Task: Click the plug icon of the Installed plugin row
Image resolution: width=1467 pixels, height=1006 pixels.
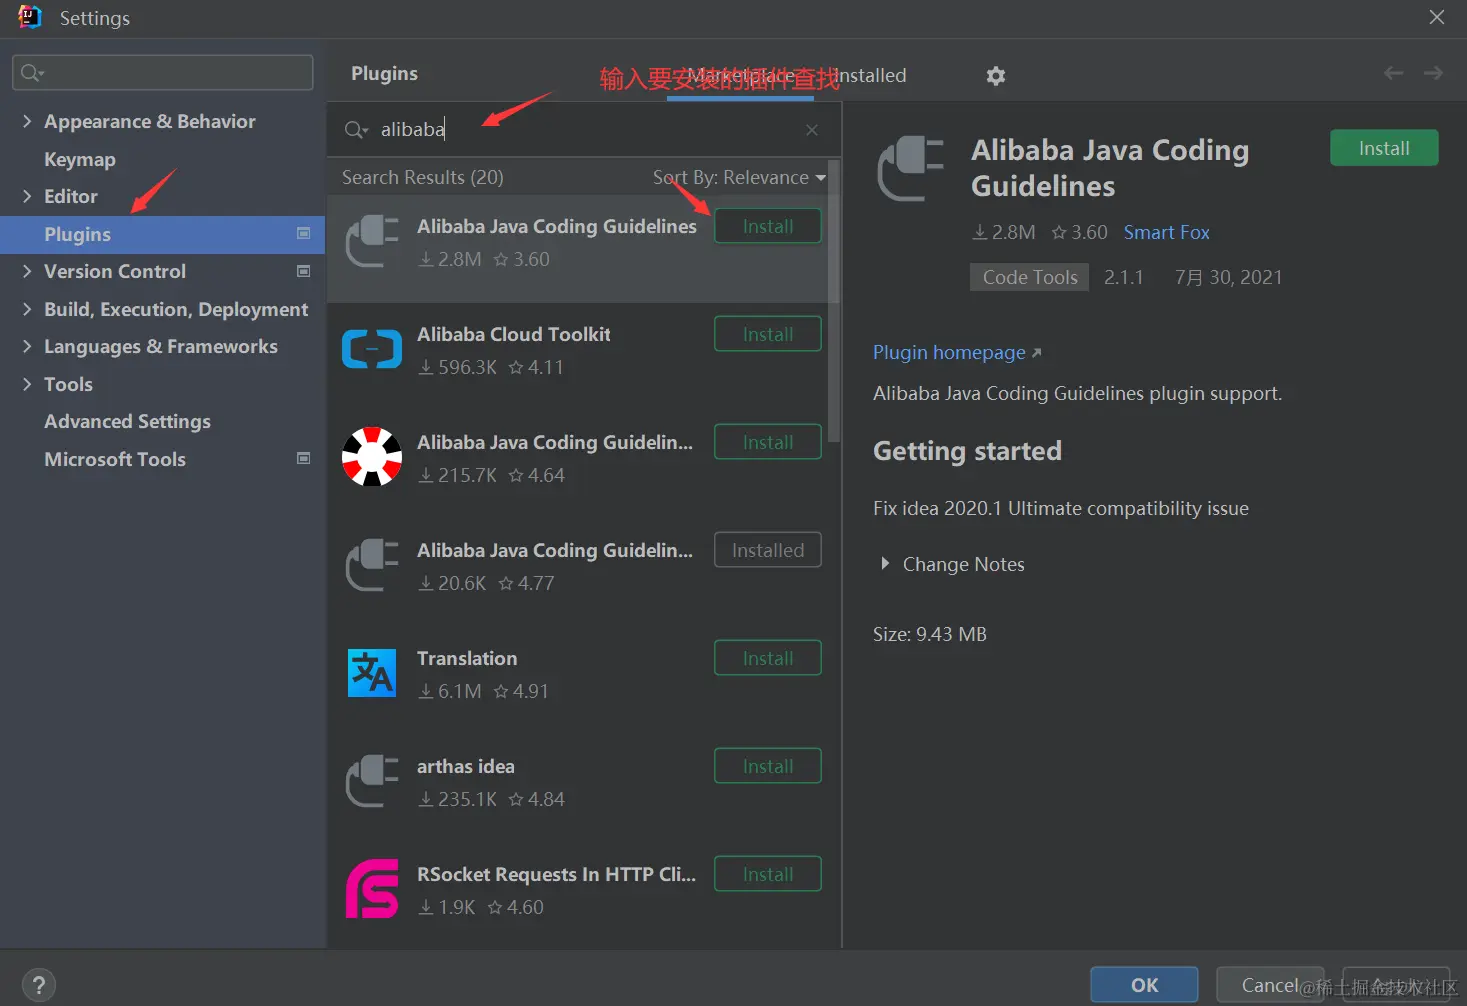Action: 372,565
